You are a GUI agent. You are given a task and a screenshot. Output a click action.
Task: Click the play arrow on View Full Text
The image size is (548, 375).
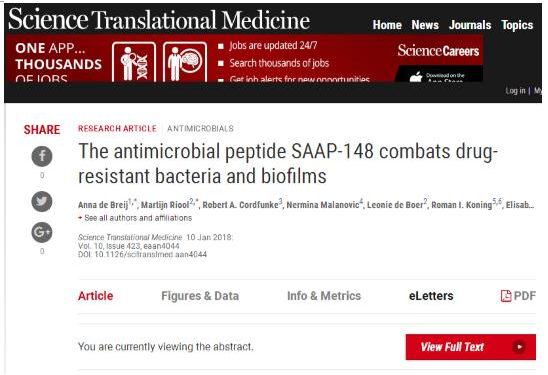pyautogui.click(x=519, y=347)
